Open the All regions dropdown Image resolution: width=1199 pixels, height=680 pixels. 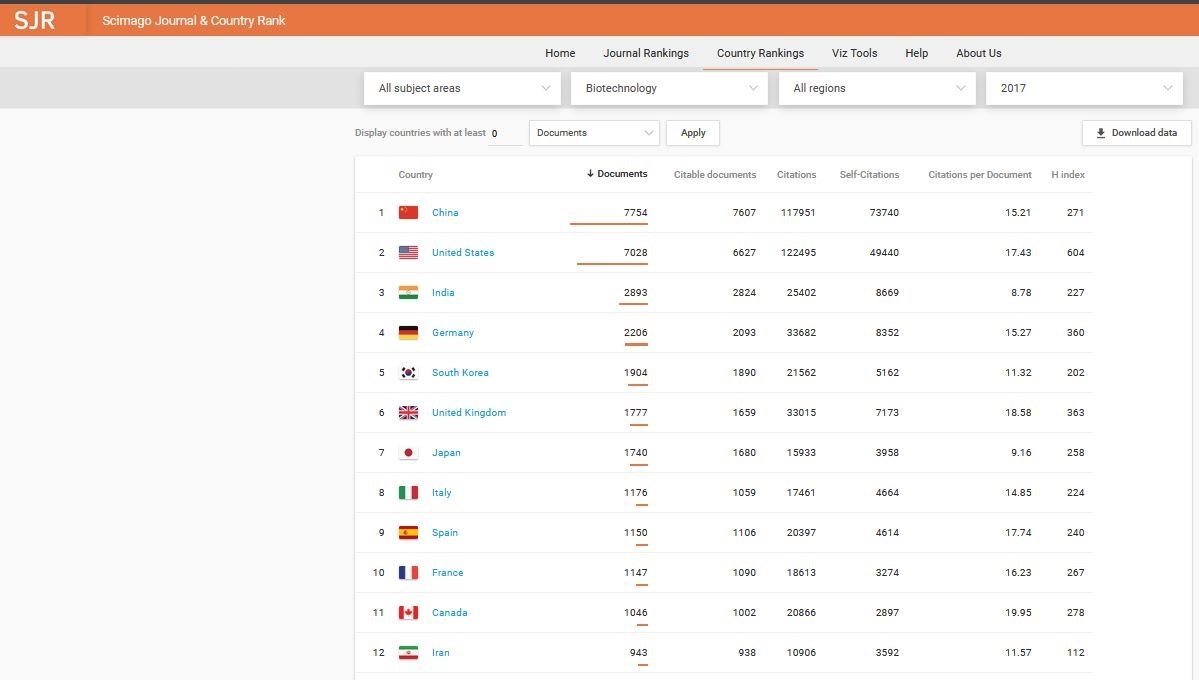tap(878, 88)
